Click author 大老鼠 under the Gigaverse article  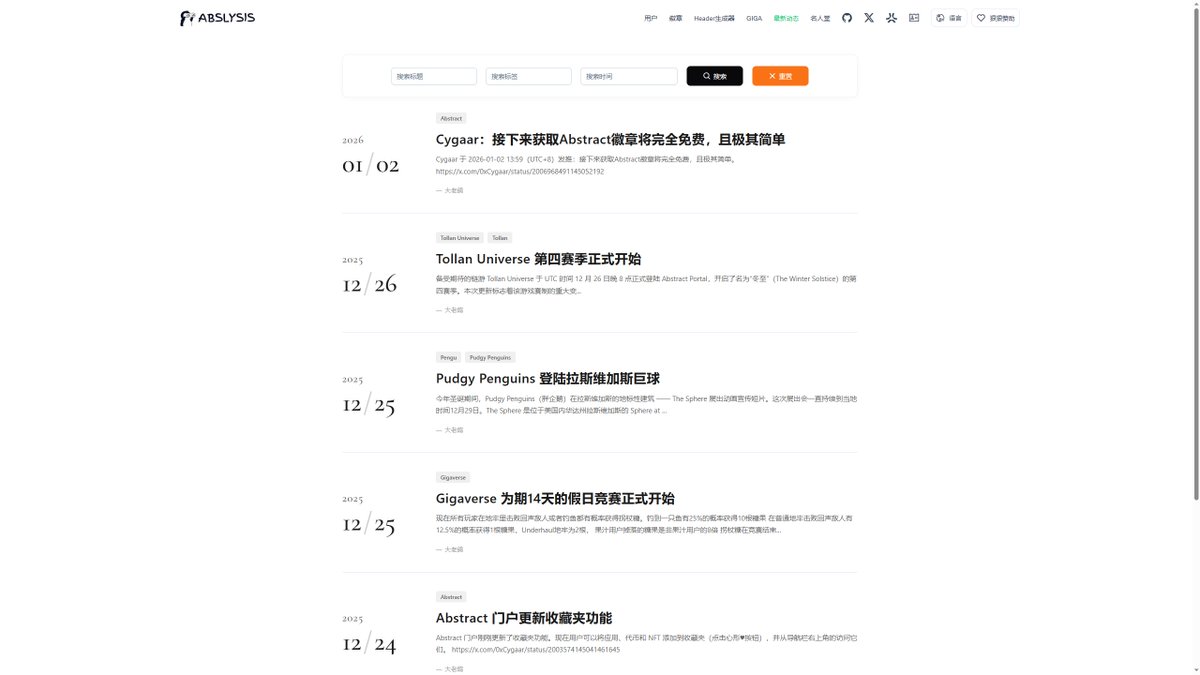click(x=454, y=549)
